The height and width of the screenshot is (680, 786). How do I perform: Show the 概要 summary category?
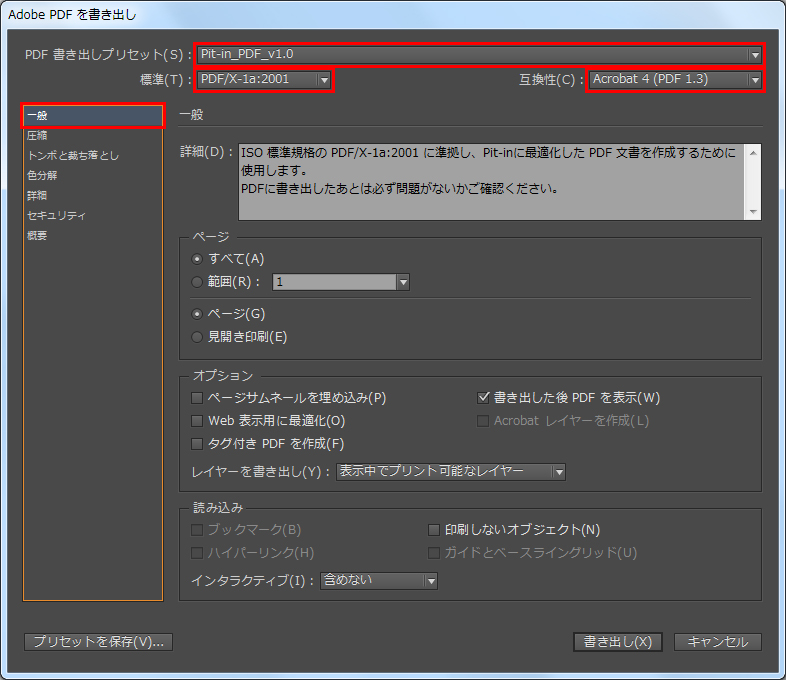pyautogui.click(x=37, y=235)
